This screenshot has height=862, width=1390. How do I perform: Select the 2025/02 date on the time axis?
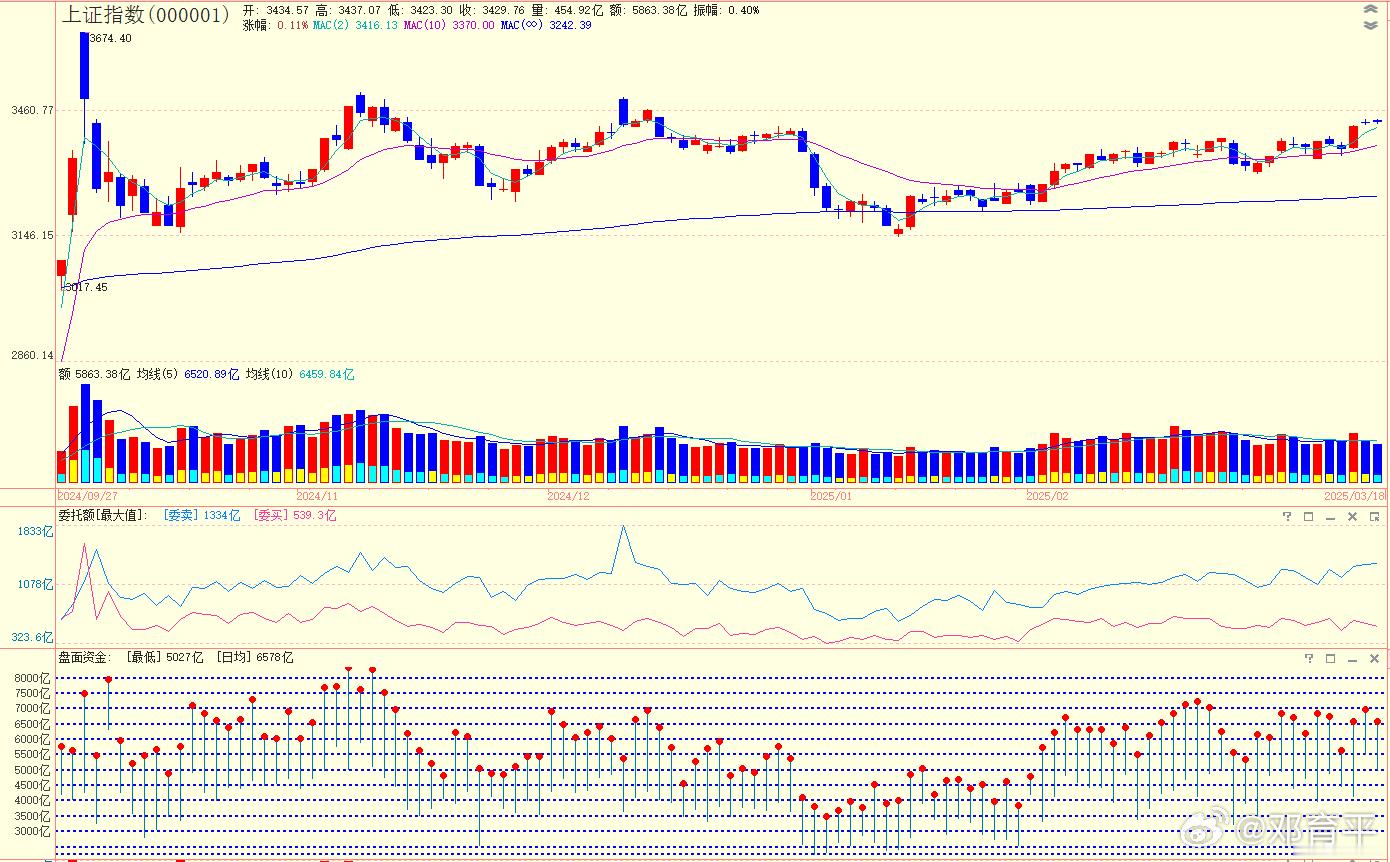[x=1048, y=495]
